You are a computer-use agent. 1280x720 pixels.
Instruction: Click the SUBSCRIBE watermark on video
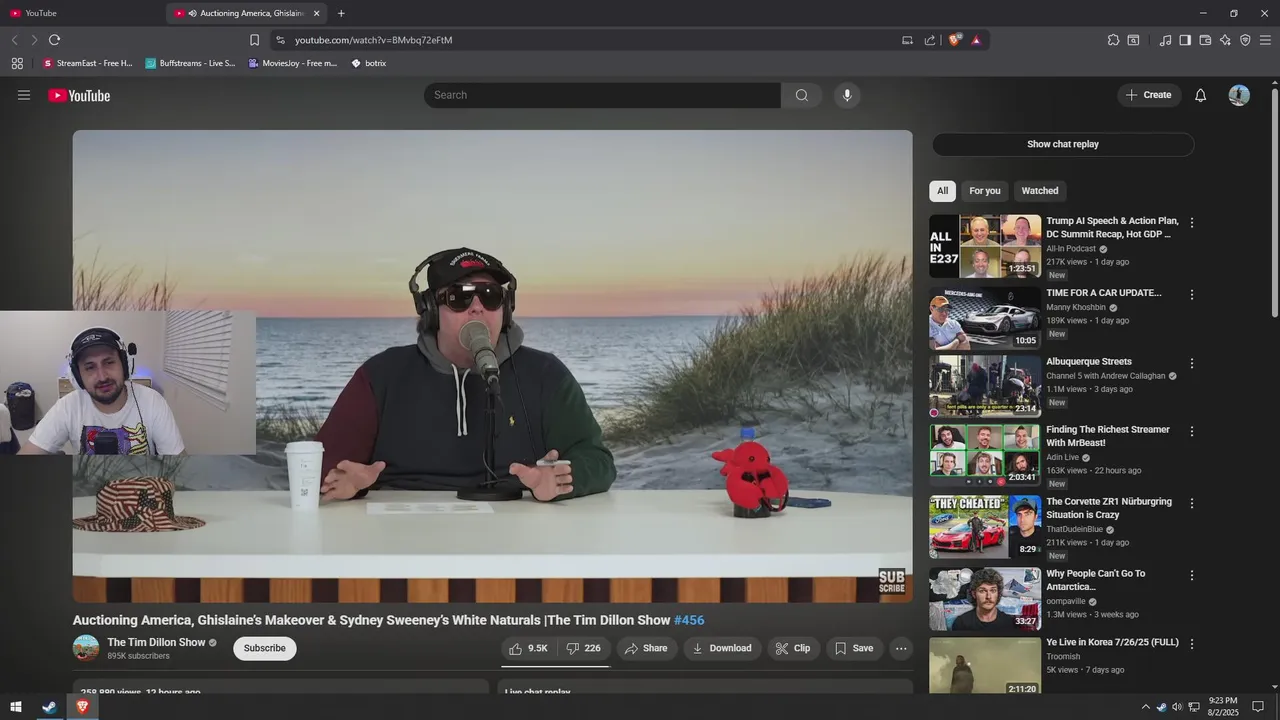[x=892, y=581]
